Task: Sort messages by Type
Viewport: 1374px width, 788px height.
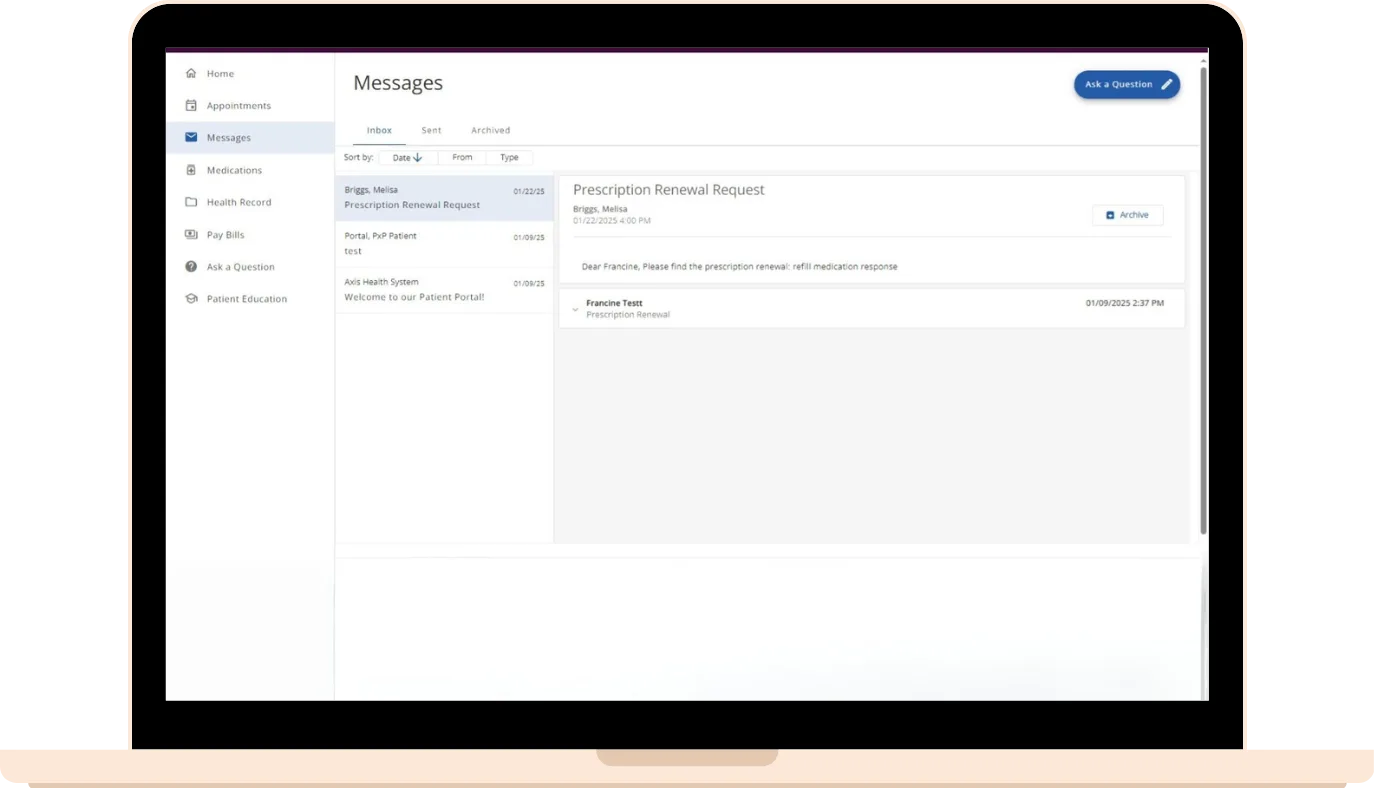Action: [509, 158]
